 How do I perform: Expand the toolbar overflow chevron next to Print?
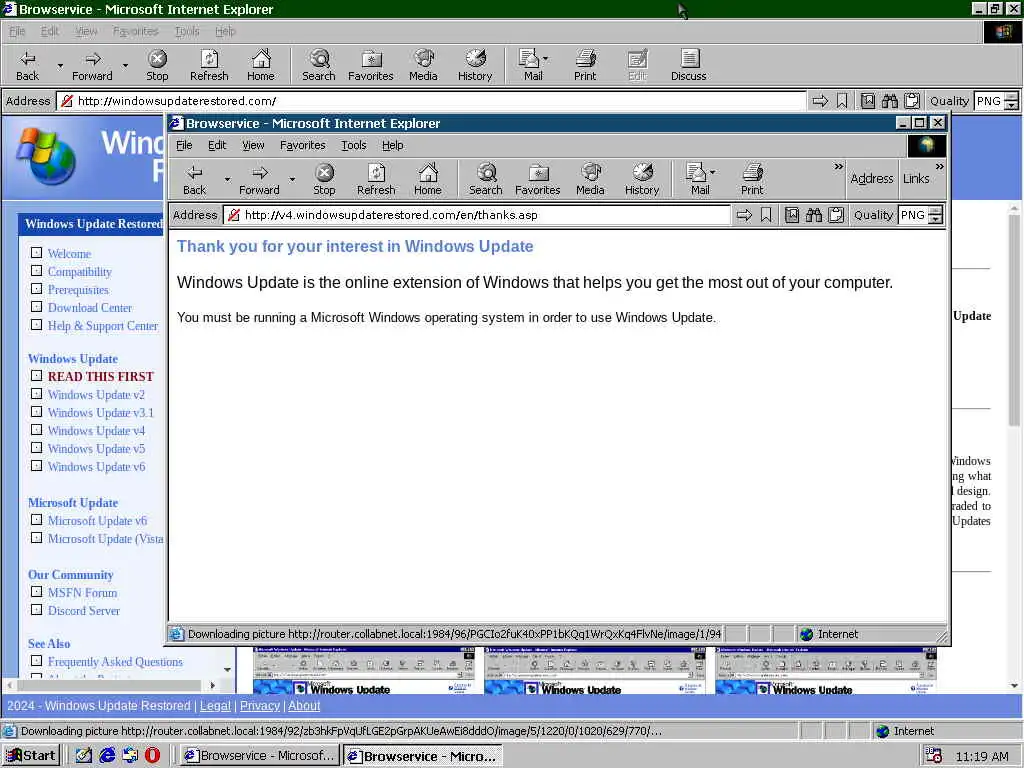point(839,167)
